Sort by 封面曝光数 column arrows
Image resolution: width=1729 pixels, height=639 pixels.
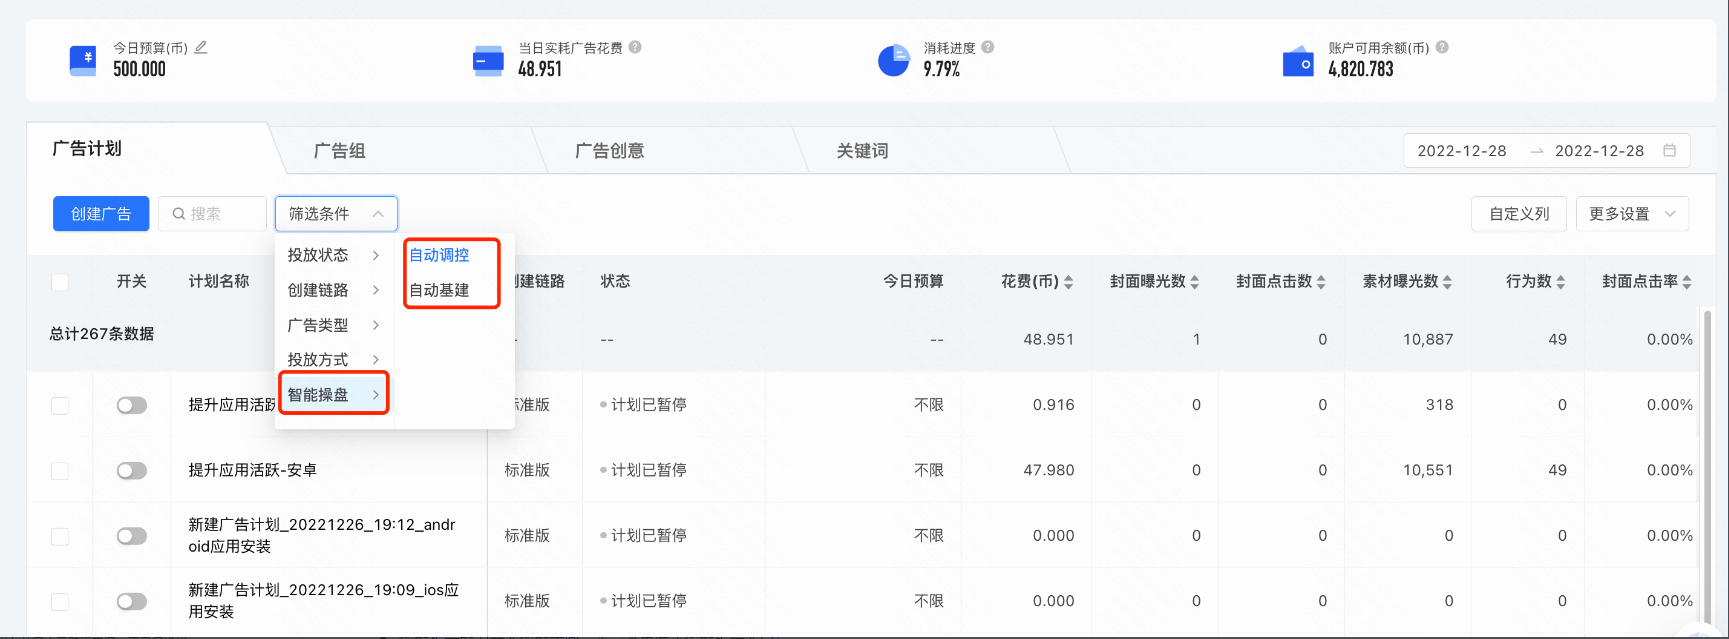[x=1195, y=282]
